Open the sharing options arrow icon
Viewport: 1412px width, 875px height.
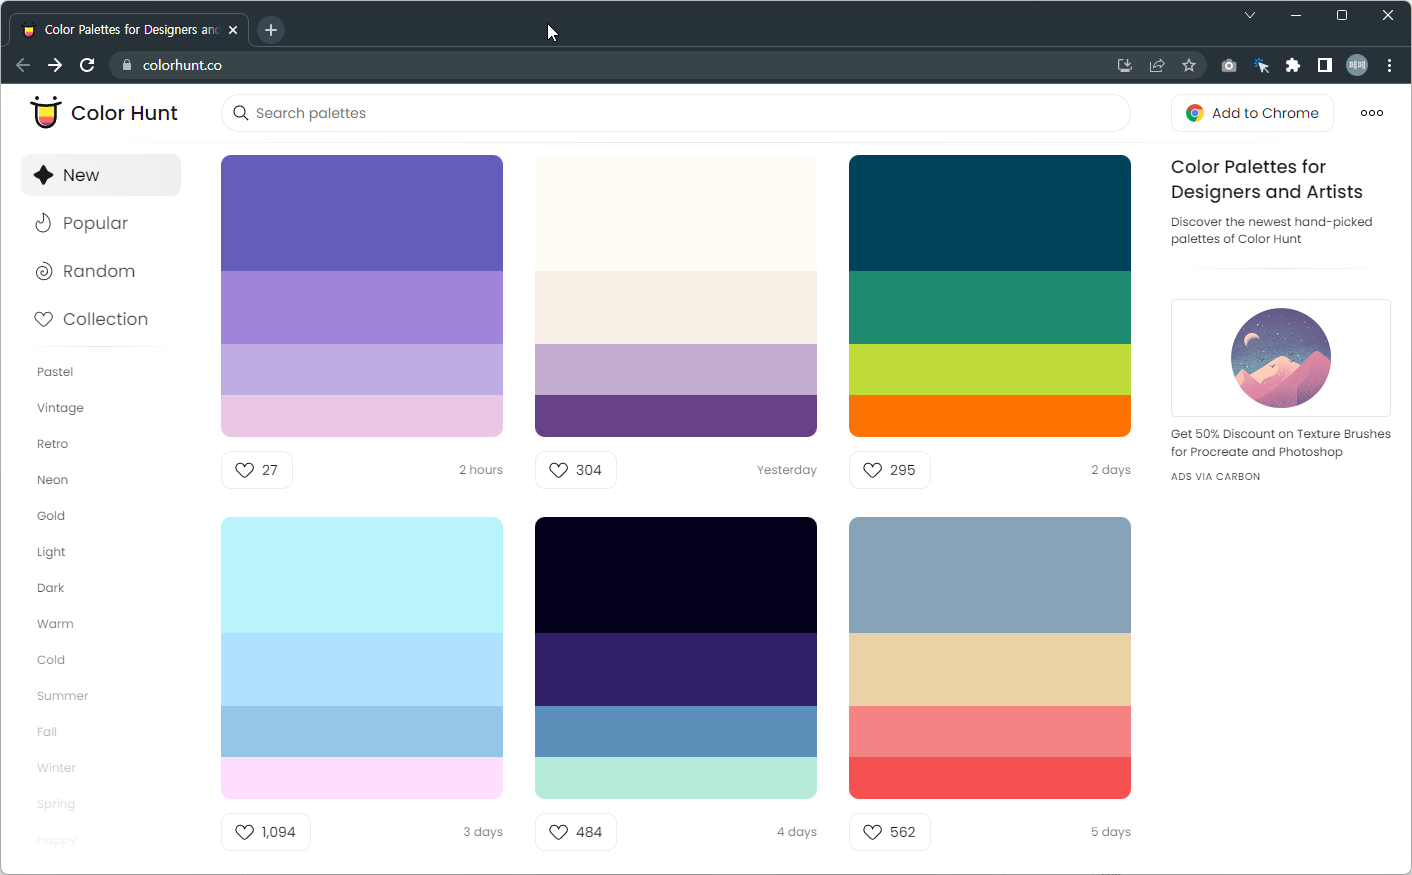[1157, 64]
